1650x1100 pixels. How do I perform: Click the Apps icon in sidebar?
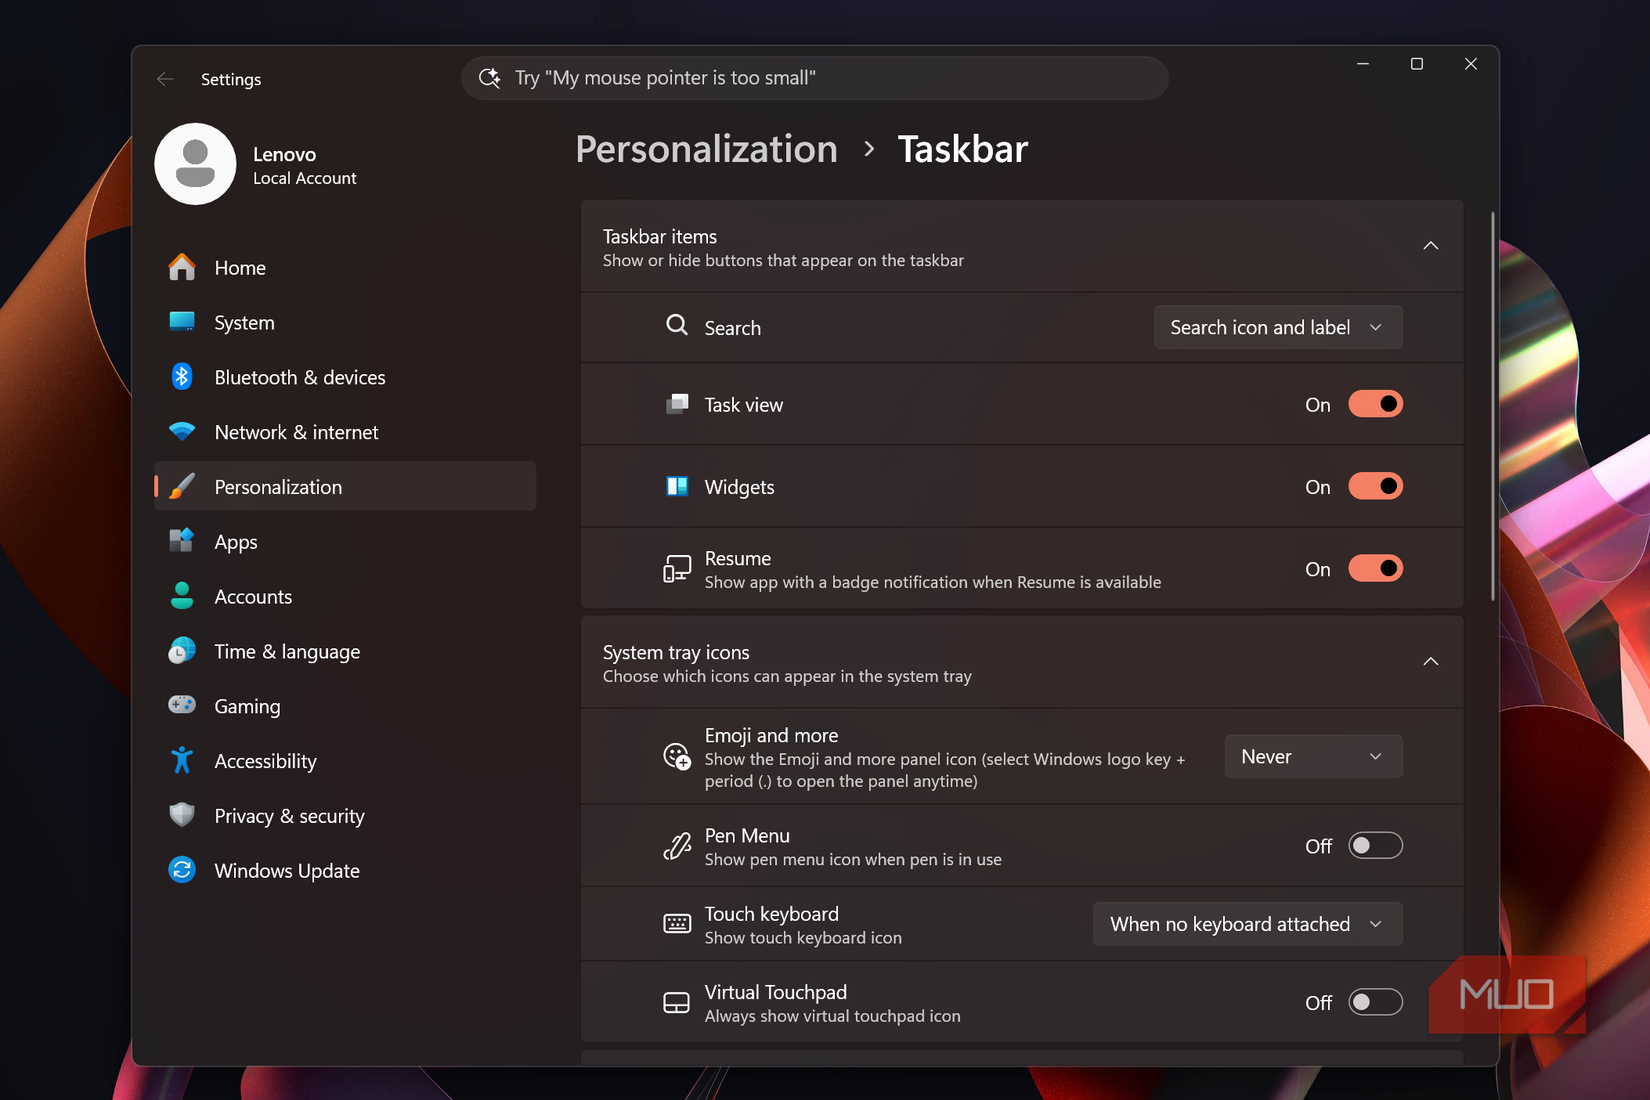(182, 541)
